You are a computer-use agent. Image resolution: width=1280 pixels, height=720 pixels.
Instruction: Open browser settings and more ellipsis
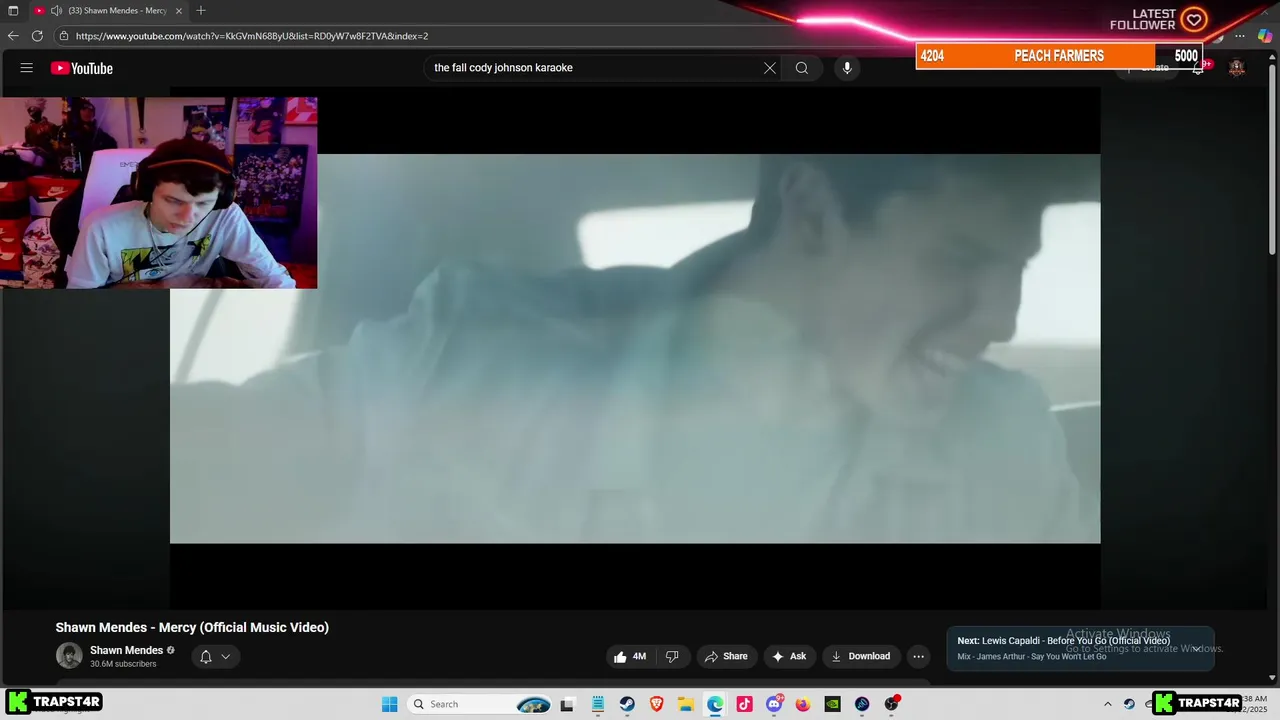point(1241,36)
